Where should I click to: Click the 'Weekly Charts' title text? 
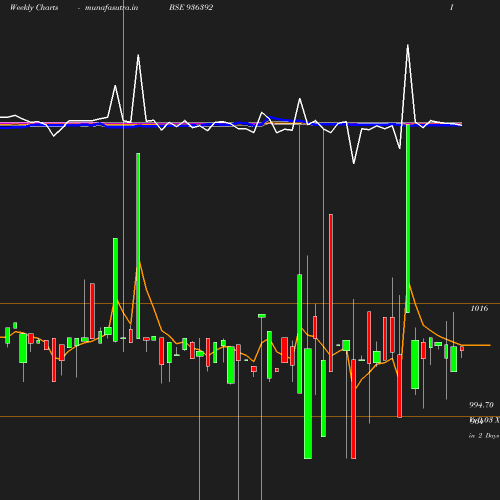34,8
